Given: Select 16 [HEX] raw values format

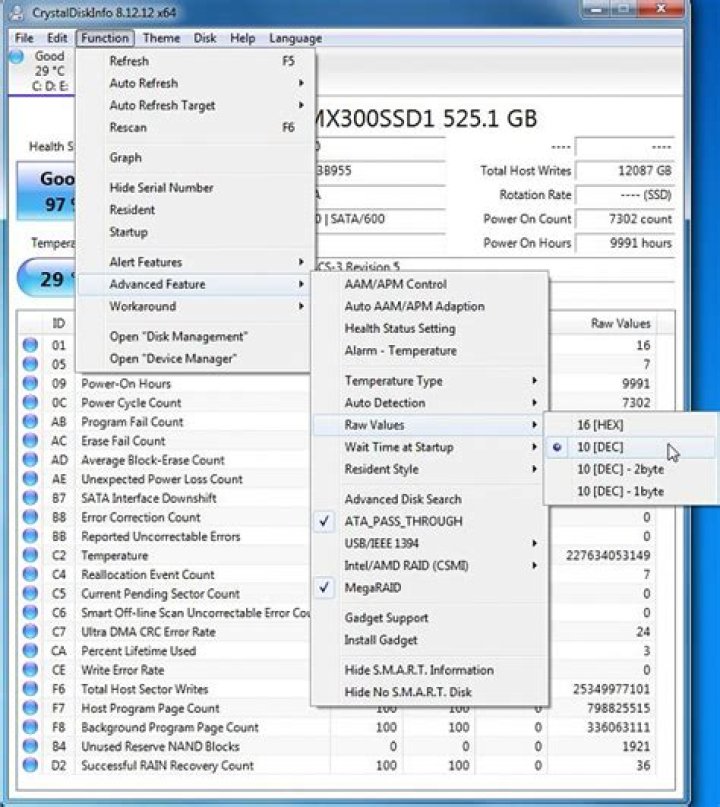Looking at the screenshot, I should pos(630,425).
